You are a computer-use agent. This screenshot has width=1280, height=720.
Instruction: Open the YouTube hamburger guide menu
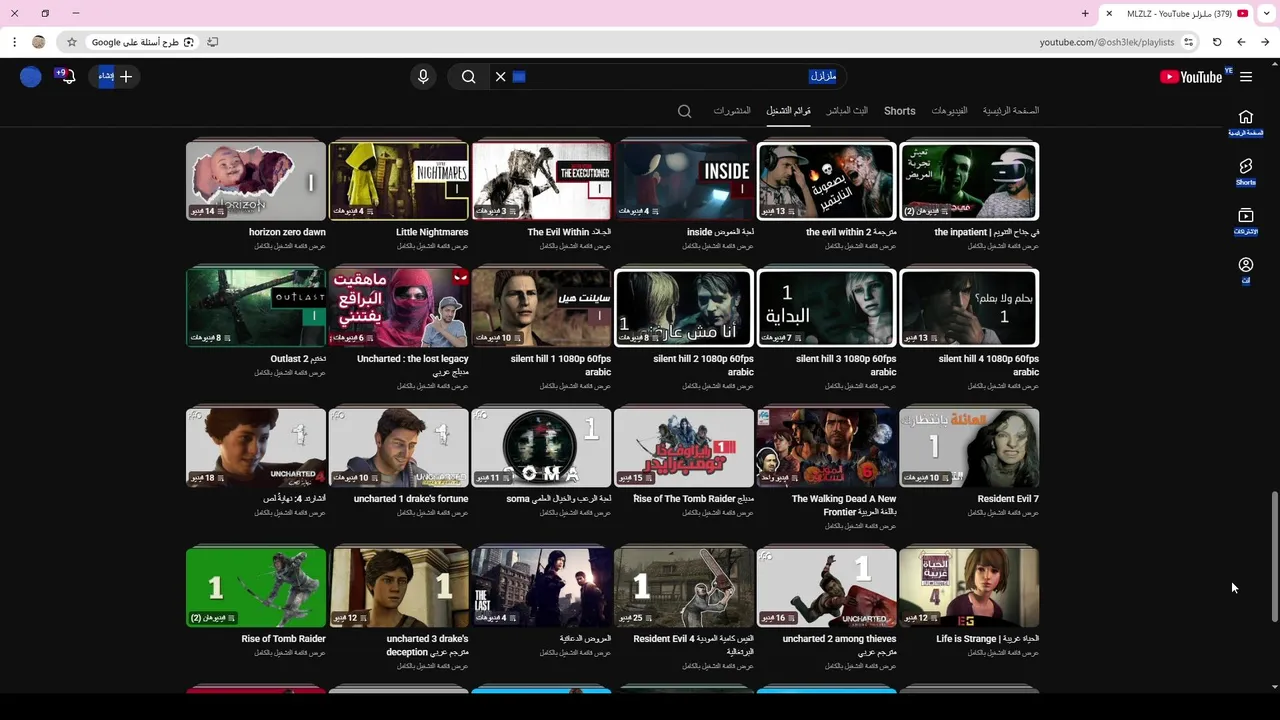(x=1246, y=77)
